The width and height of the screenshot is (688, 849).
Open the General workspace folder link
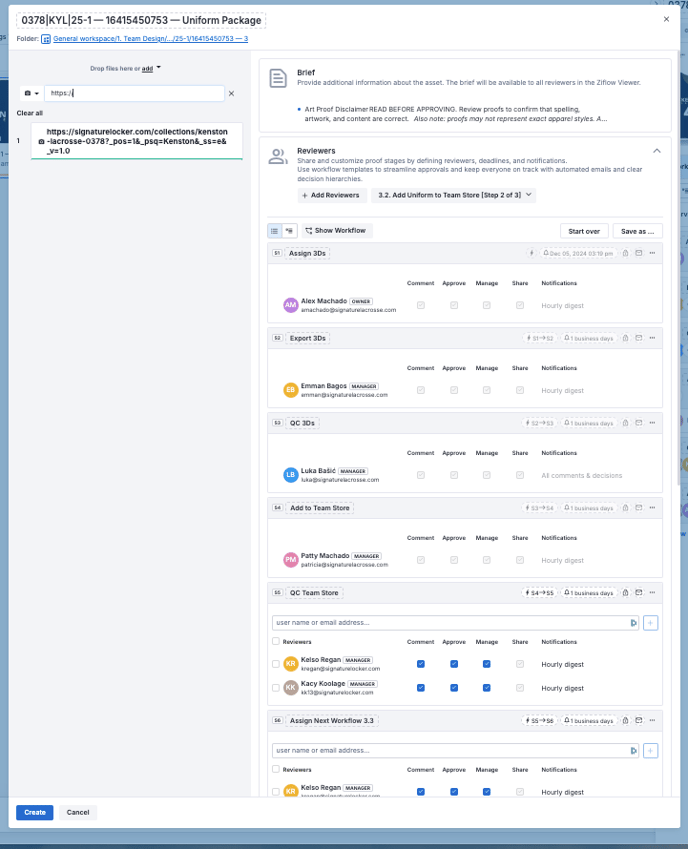pos(150,38)
